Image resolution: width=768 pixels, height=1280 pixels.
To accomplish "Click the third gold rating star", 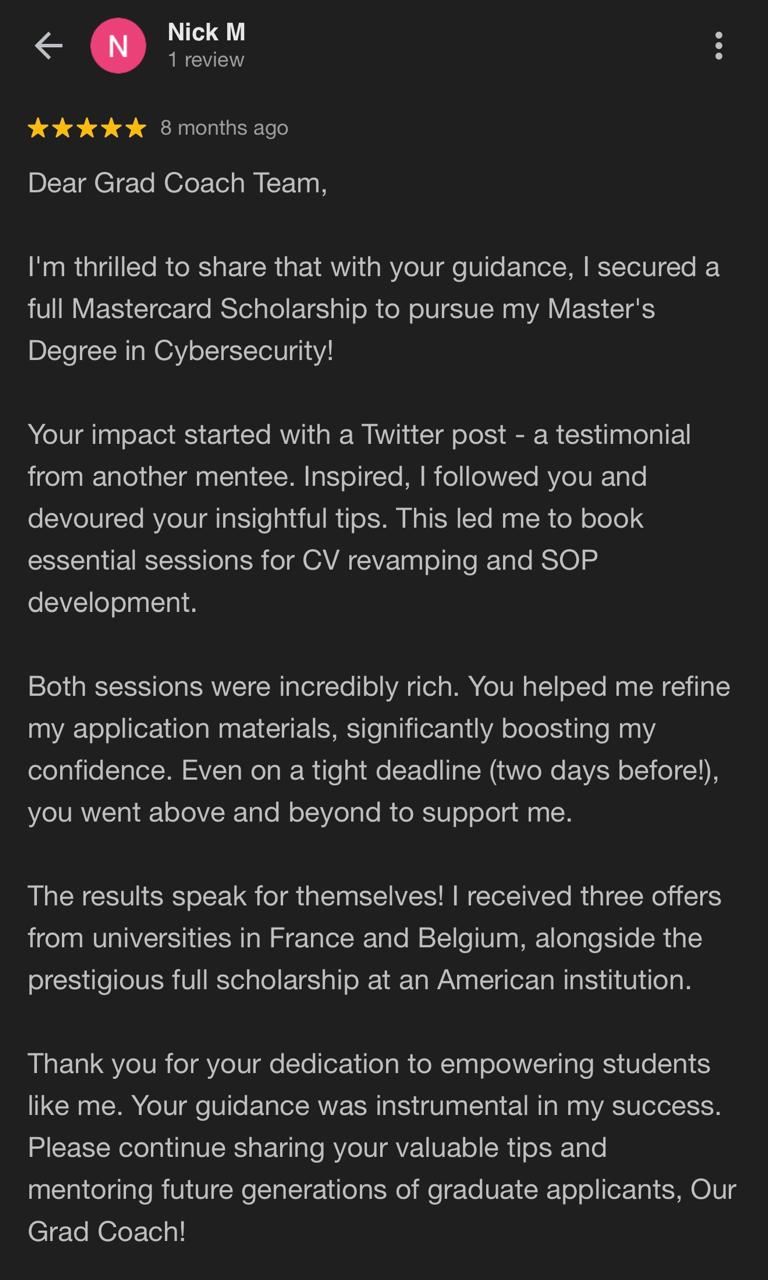I will pyautogui.click(x=87, y=128).
